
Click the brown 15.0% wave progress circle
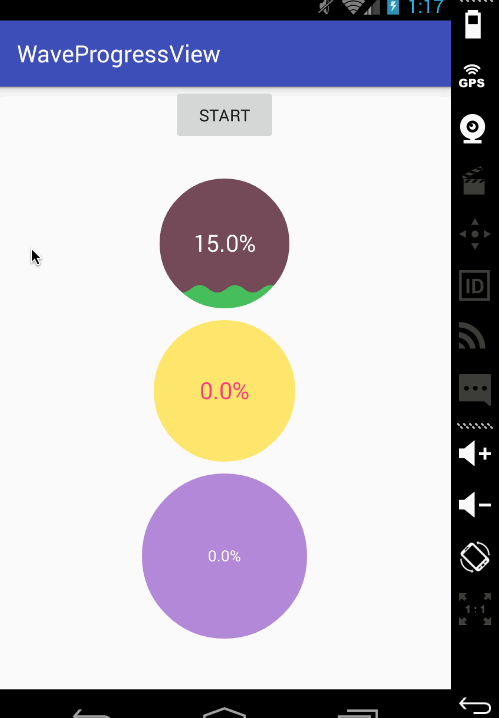click(224, 243)
